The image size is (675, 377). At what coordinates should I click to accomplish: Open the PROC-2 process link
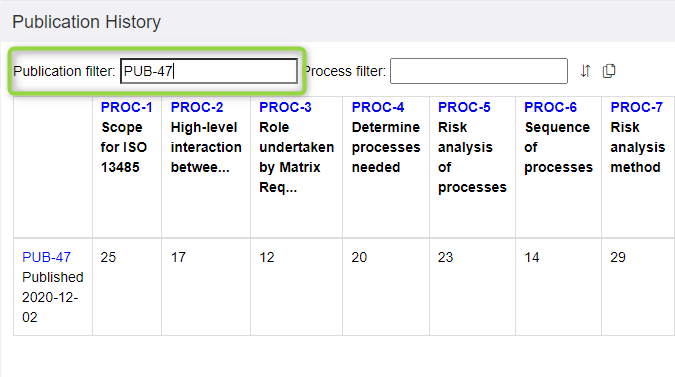197,107
